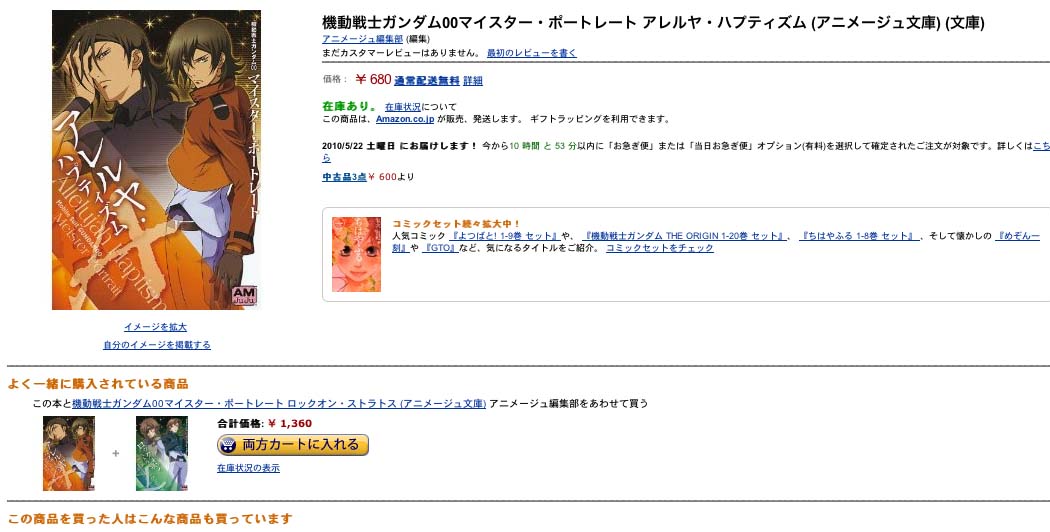Click 最初のレビューを書く link
Image resolution: width=1050 pixels, height=532 pixels.
531,53
